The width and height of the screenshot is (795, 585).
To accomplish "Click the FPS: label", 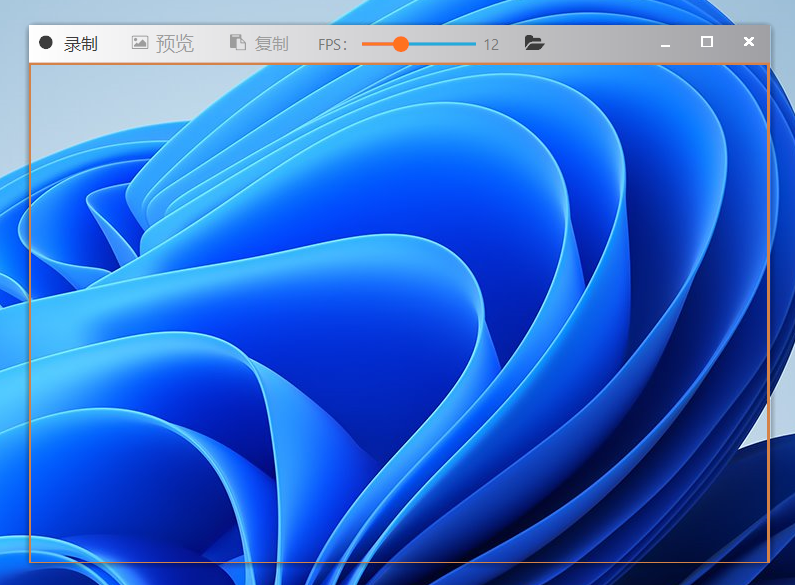I will 332,44.
